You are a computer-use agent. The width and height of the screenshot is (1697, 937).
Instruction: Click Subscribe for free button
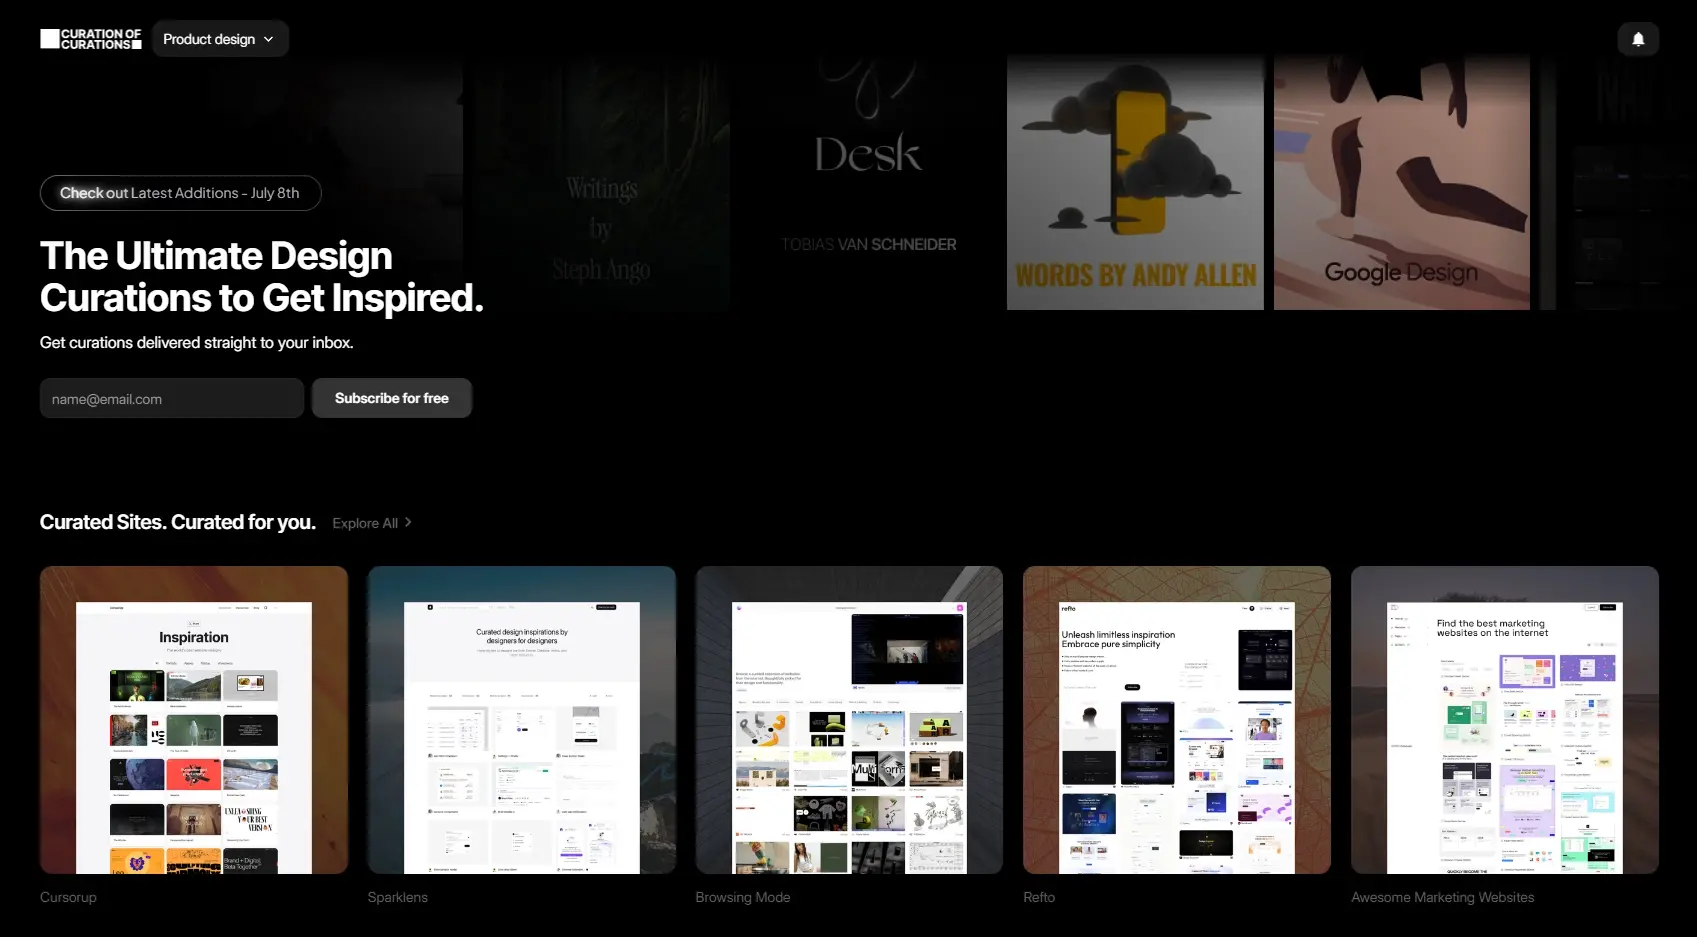[392, 398]
